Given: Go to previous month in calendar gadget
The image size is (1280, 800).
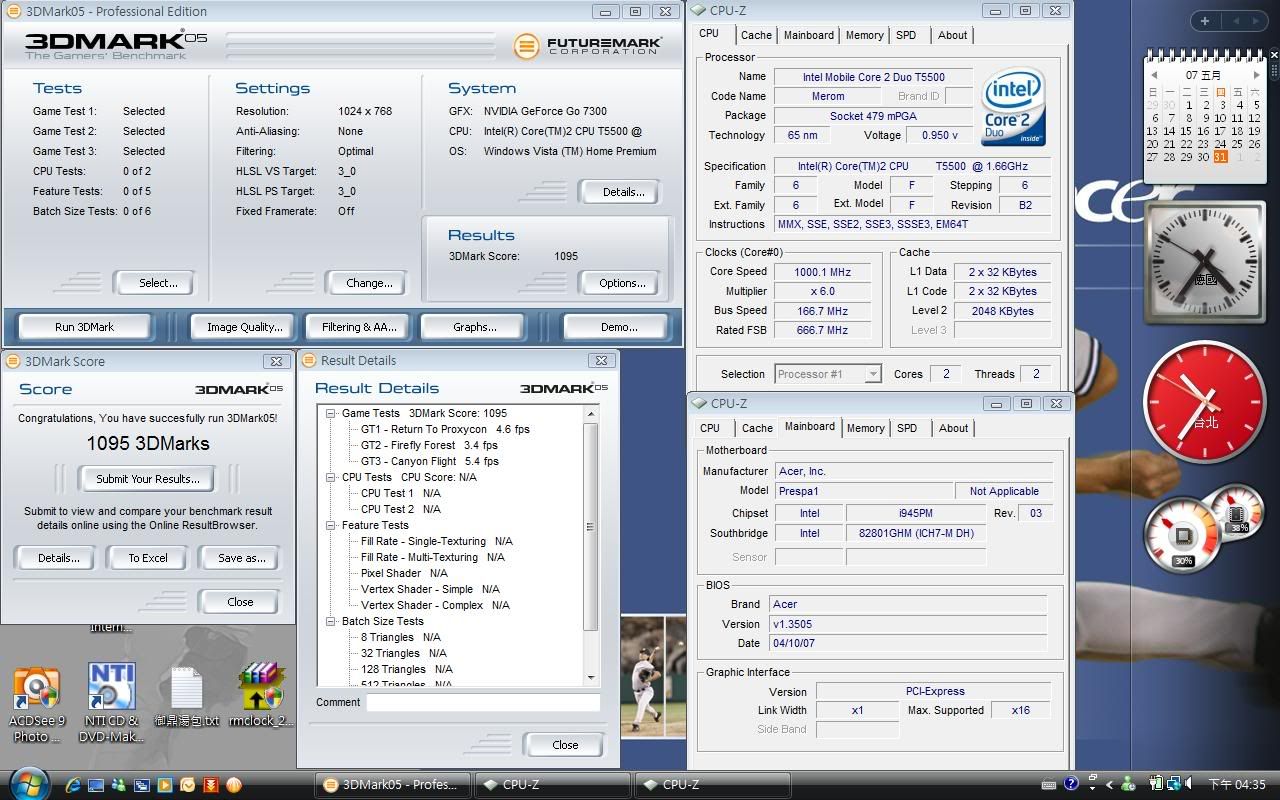Looking at the screenshot, I should [1154, 75].
